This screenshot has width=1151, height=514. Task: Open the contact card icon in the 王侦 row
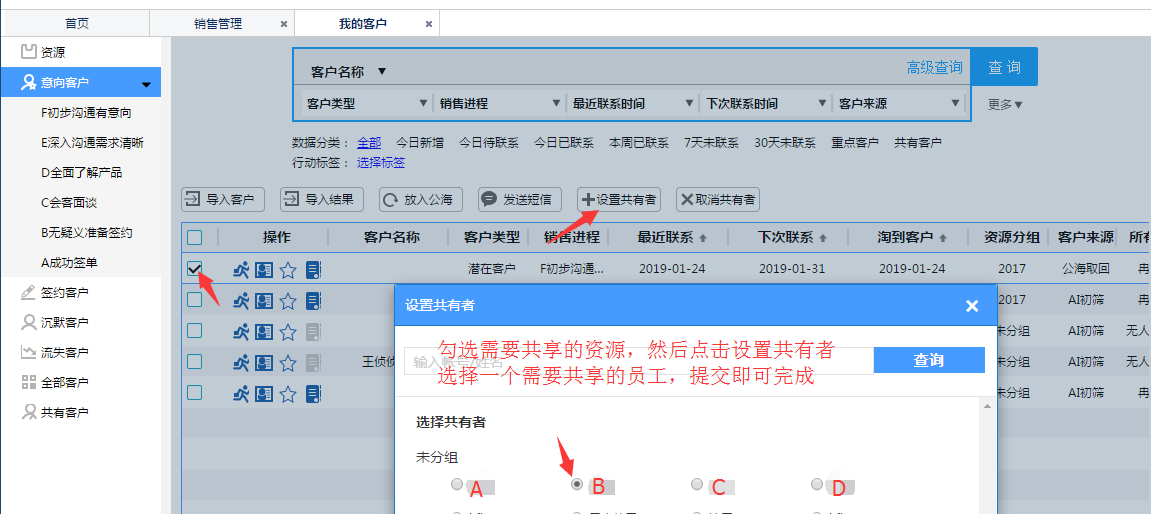tap(264, 362)
